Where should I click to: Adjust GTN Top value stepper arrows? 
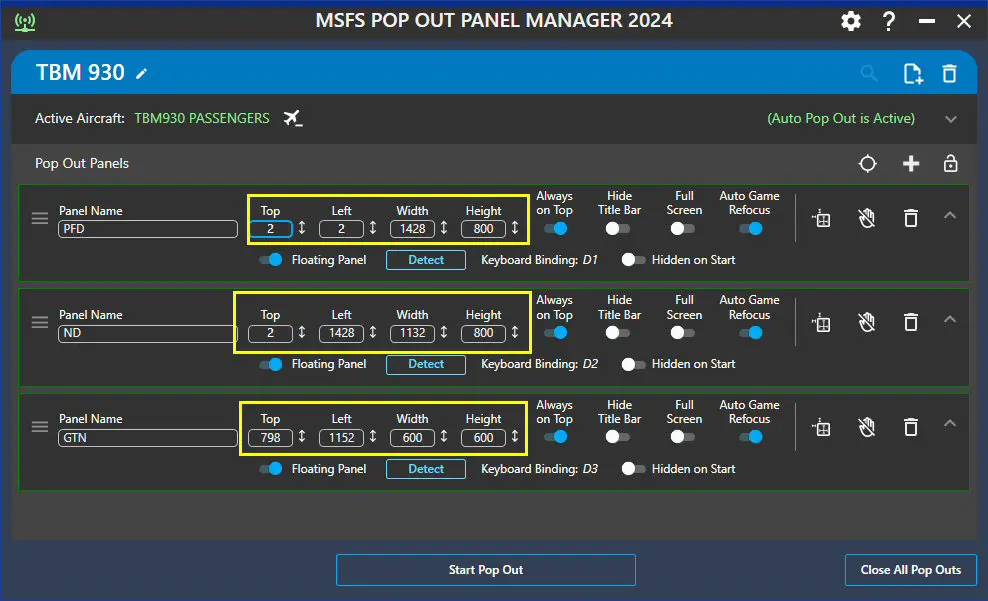click(302, 437)
